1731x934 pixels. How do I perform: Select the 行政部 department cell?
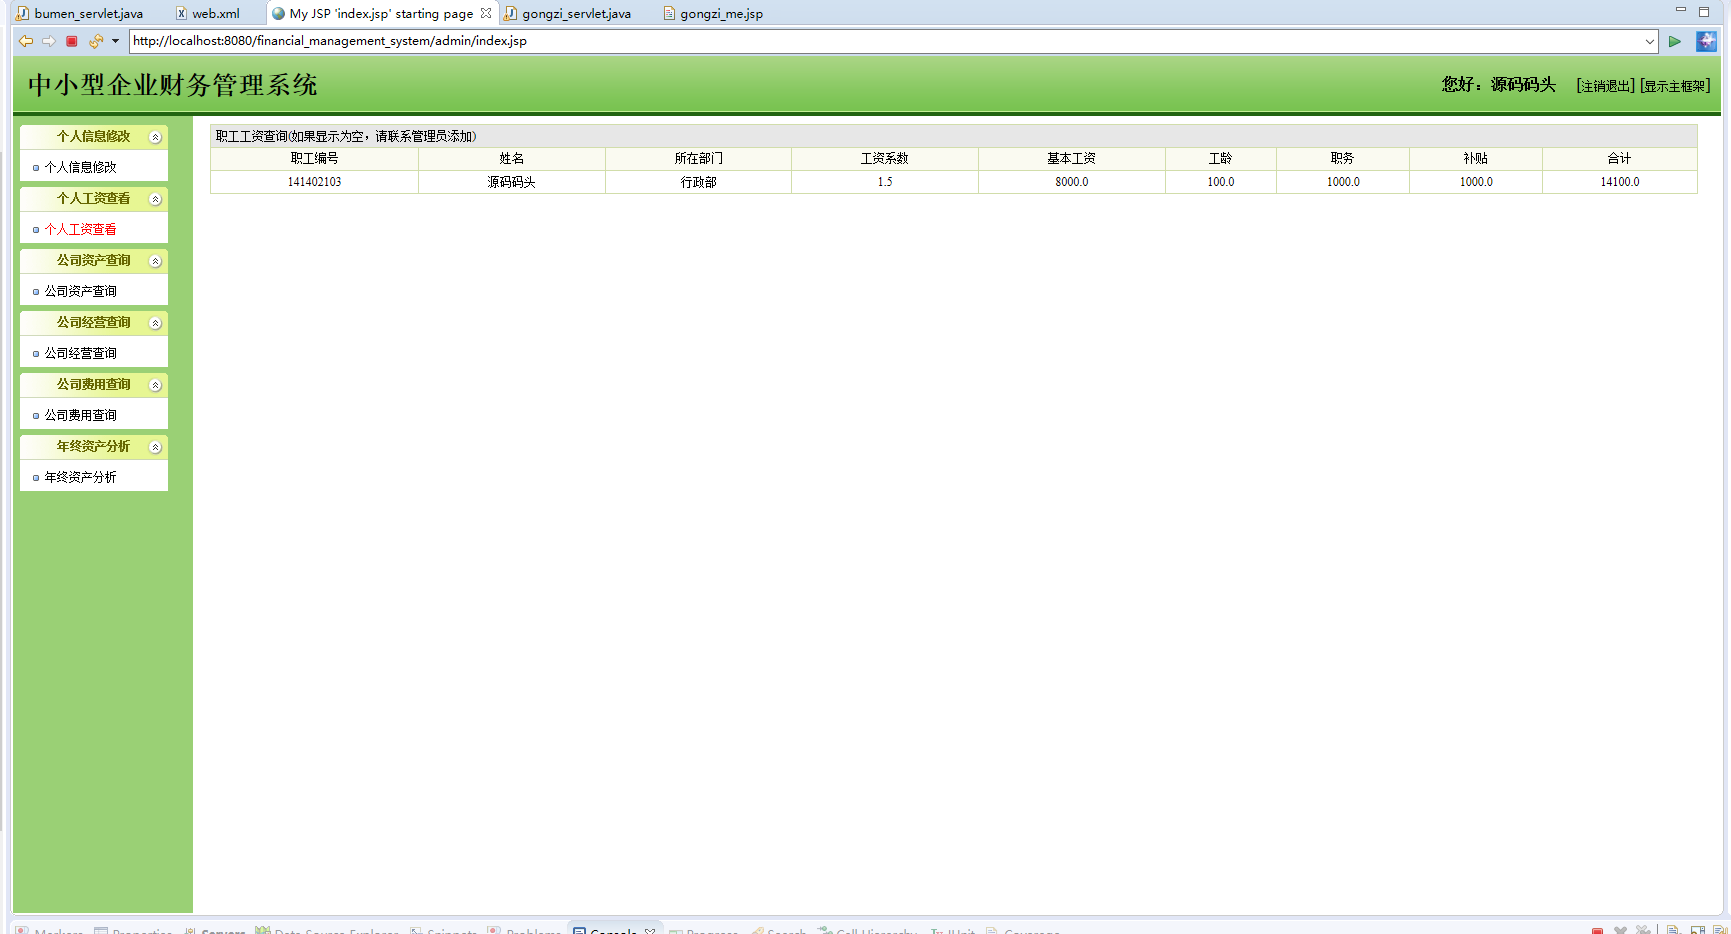(698, 182)
